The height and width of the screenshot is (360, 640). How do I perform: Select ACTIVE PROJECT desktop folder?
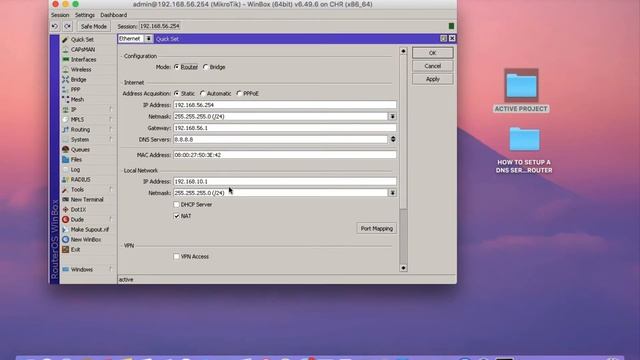(521, 91)
